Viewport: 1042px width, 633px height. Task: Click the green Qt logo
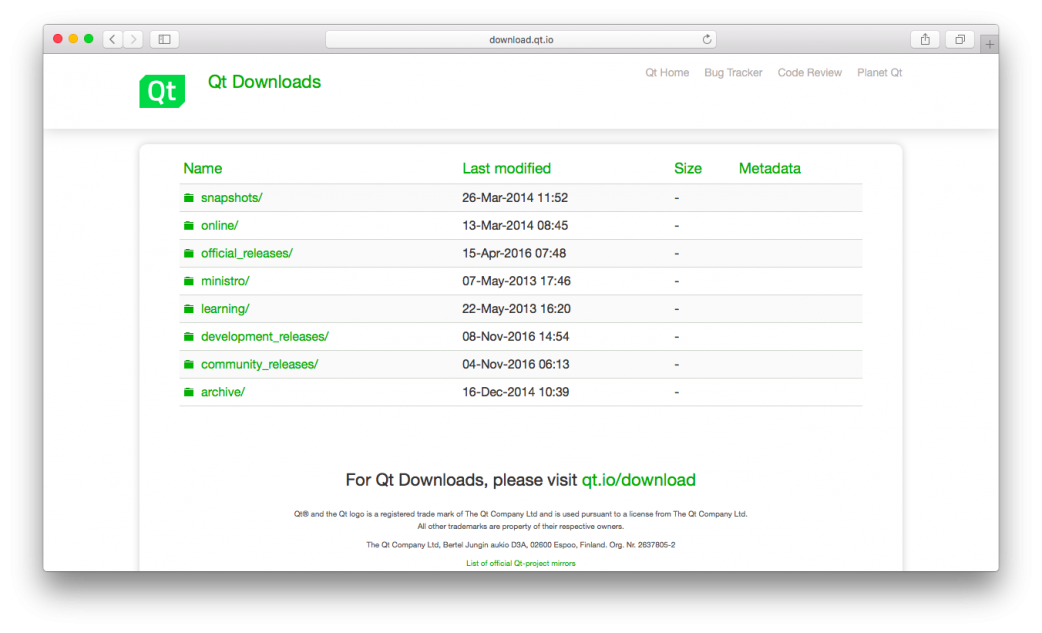click(161, 91)
